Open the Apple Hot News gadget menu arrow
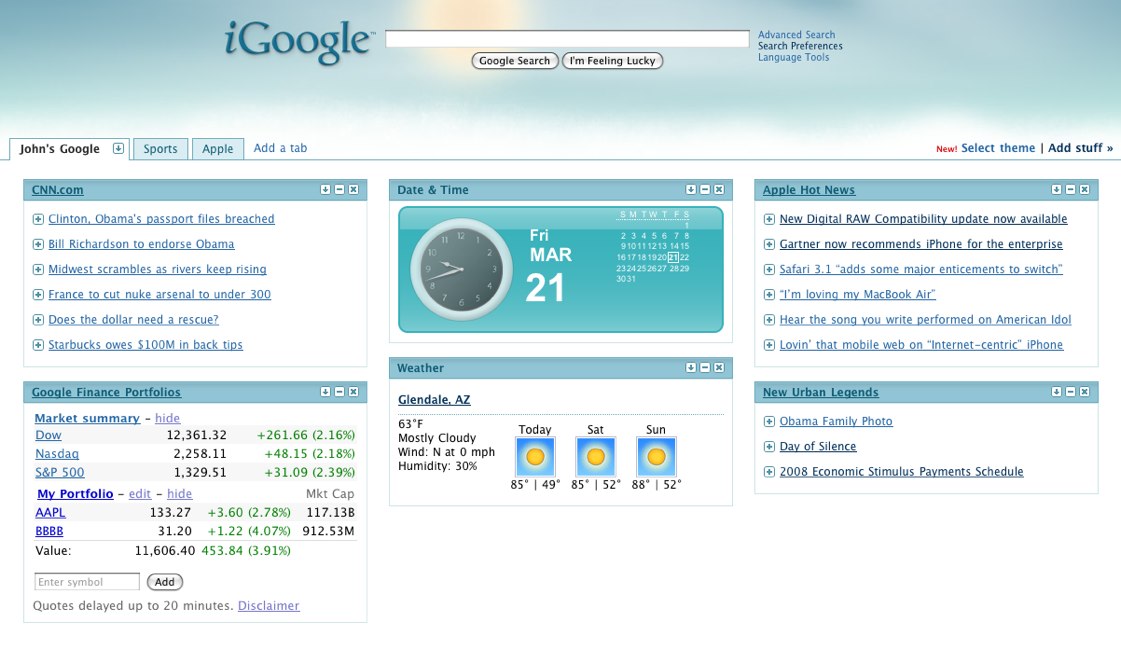 (x=1056, y=189)
